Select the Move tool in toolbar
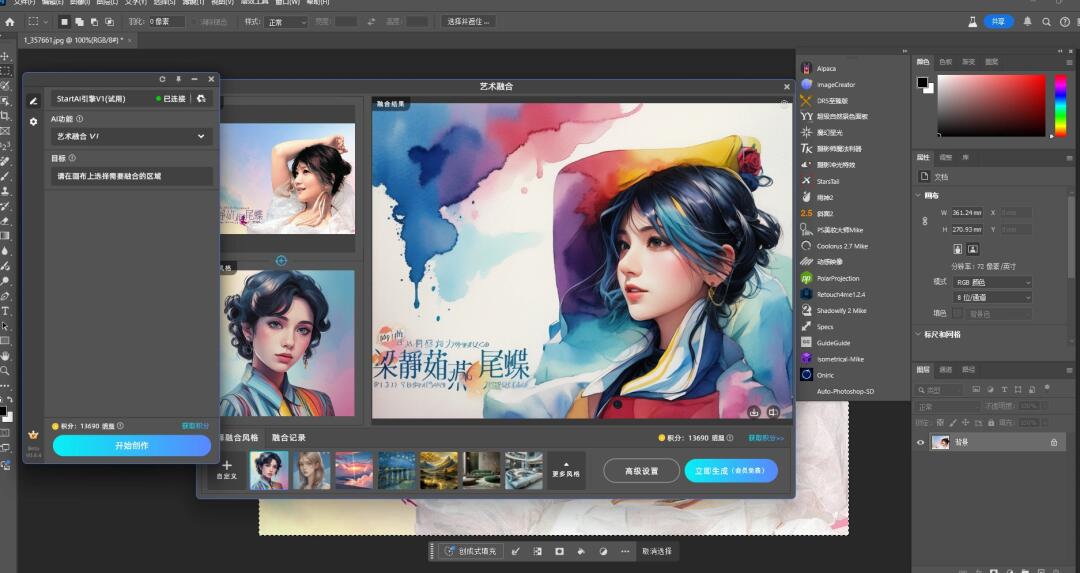Image resolution: width=1080 pixels, height=573 pixels. 6,56
